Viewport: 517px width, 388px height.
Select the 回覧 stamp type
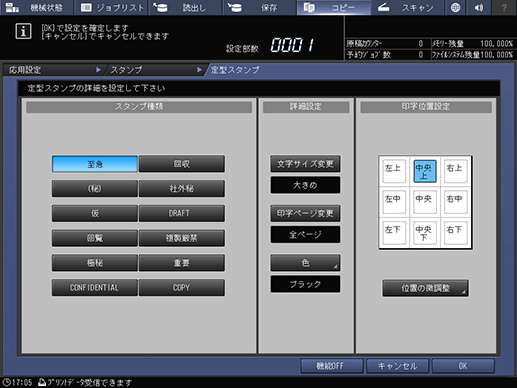(x=95, y=238)
